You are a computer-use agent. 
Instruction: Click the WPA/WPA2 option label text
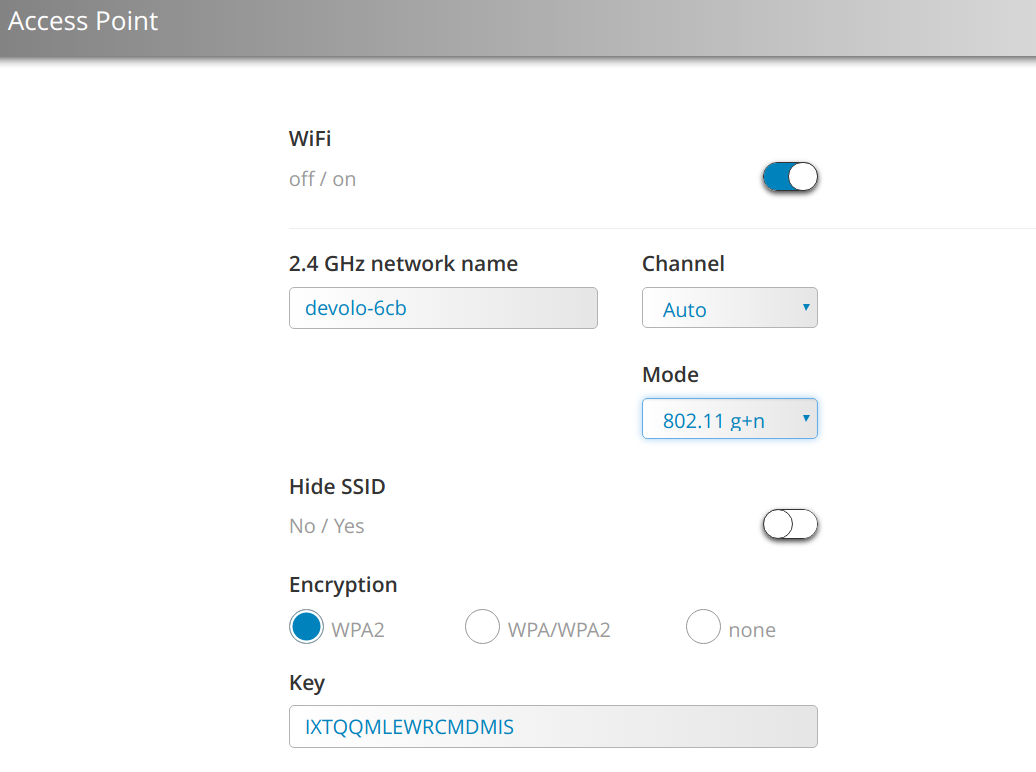point(559,630)
